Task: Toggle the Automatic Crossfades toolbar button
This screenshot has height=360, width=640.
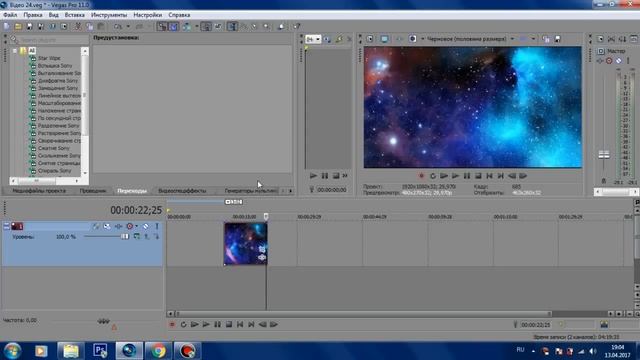Action: pos(173,27)
